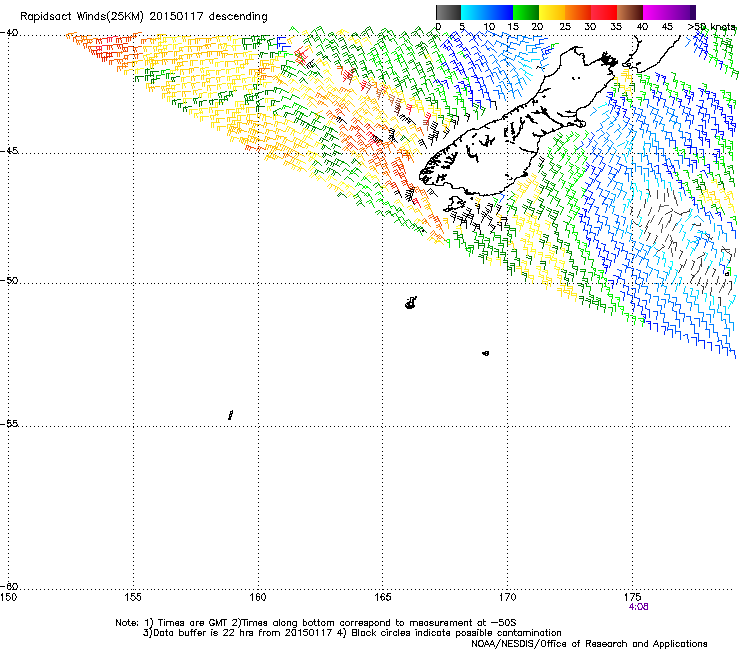This screenshot has height=650, width=740.
Task: Click the '150' longitude label
Action: coord(8,597)
